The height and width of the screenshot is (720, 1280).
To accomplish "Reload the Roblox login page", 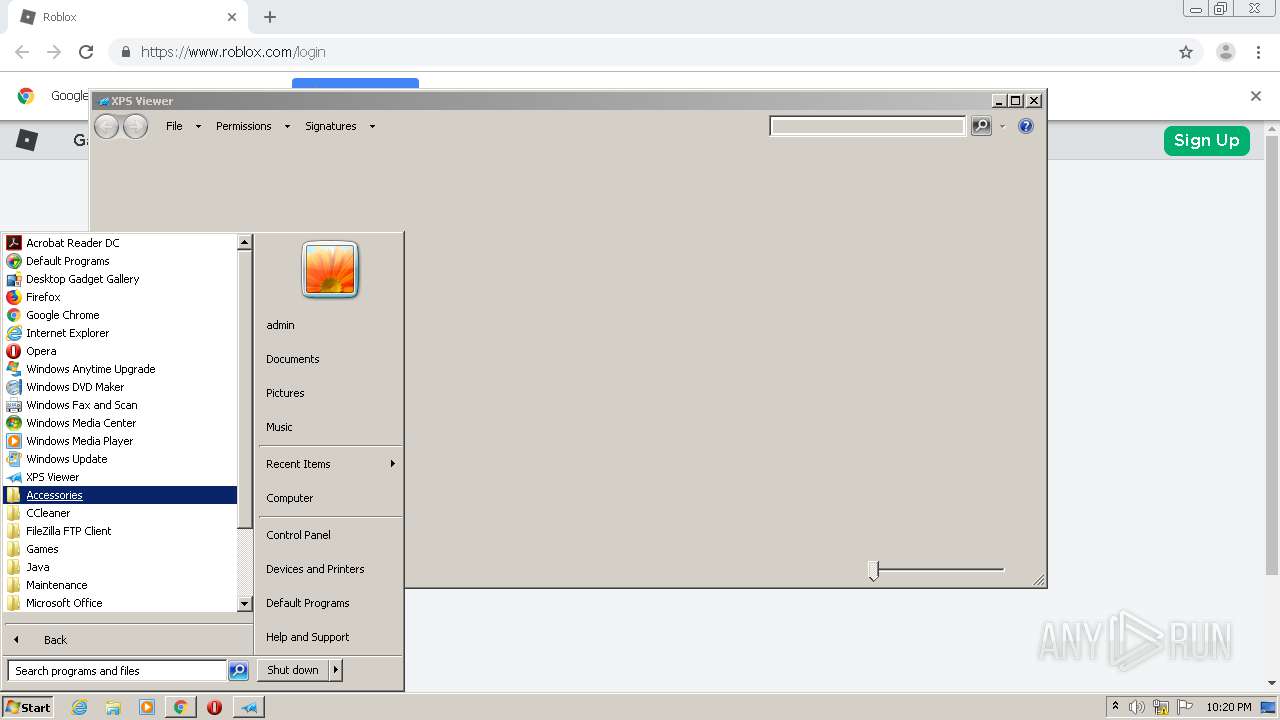I will tap(86, 52).
